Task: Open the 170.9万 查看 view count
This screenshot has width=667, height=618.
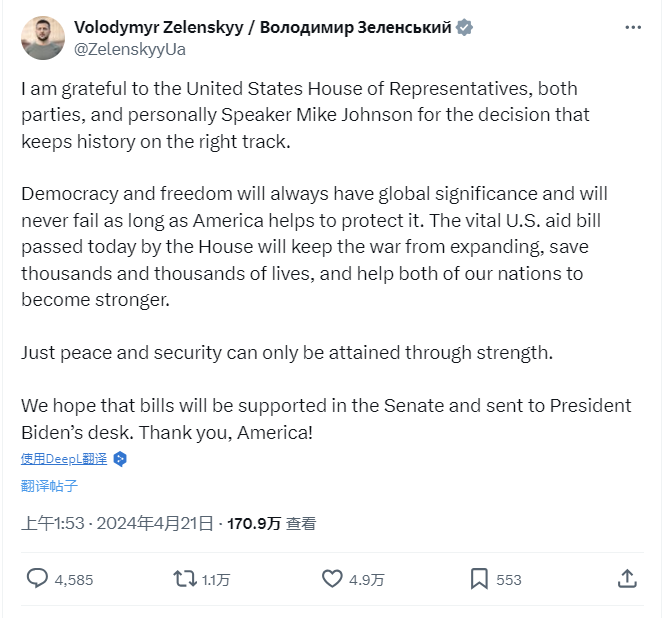Action: pos(271,523)
